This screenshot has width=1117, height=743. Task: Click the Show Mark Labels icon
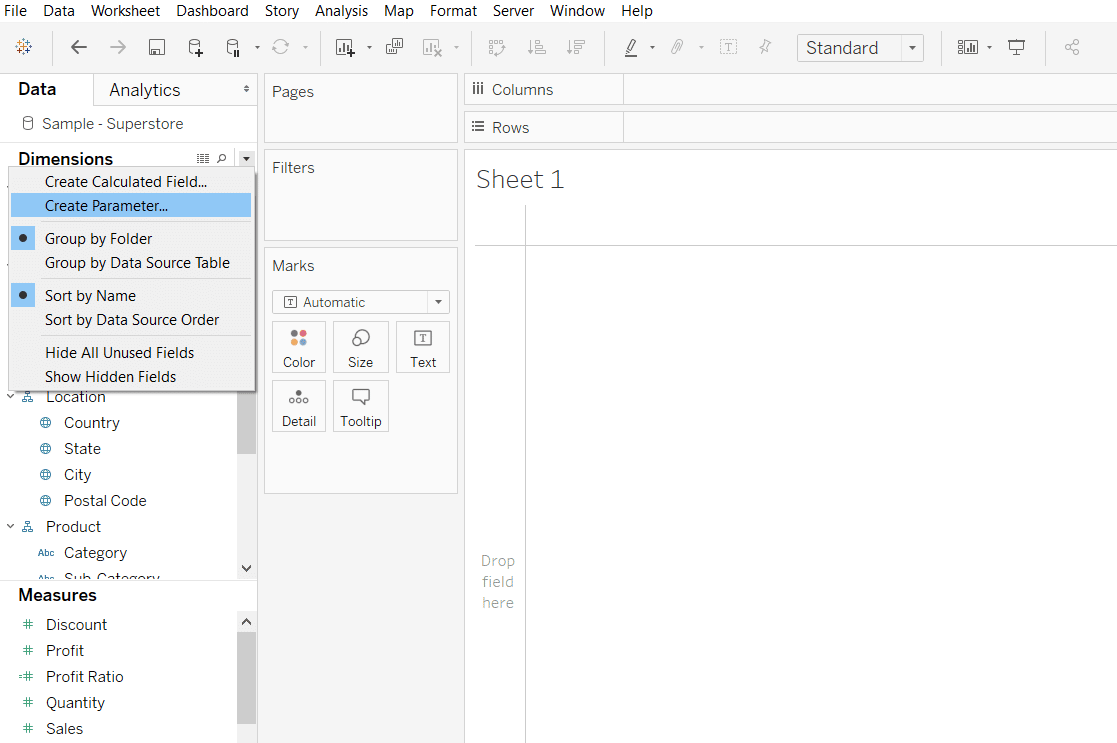(x=728, y=47)
